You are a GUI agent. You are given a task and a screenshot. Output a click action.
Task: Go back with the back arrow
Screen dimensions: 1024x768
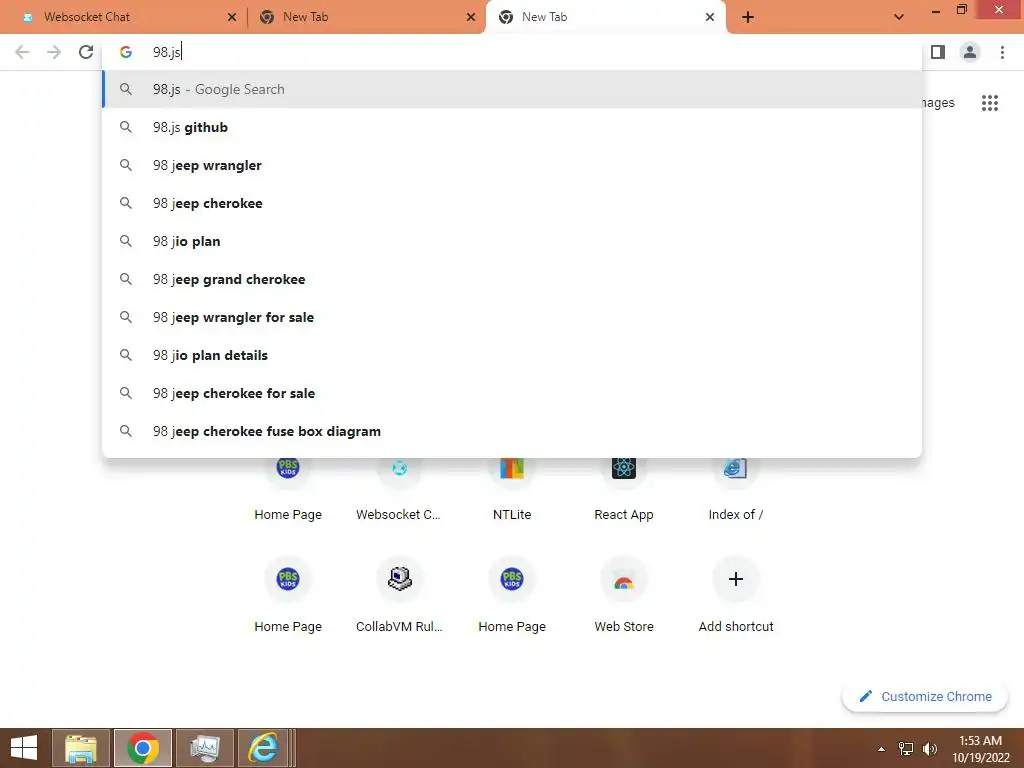pyautogui.click(x=22, y=52)
